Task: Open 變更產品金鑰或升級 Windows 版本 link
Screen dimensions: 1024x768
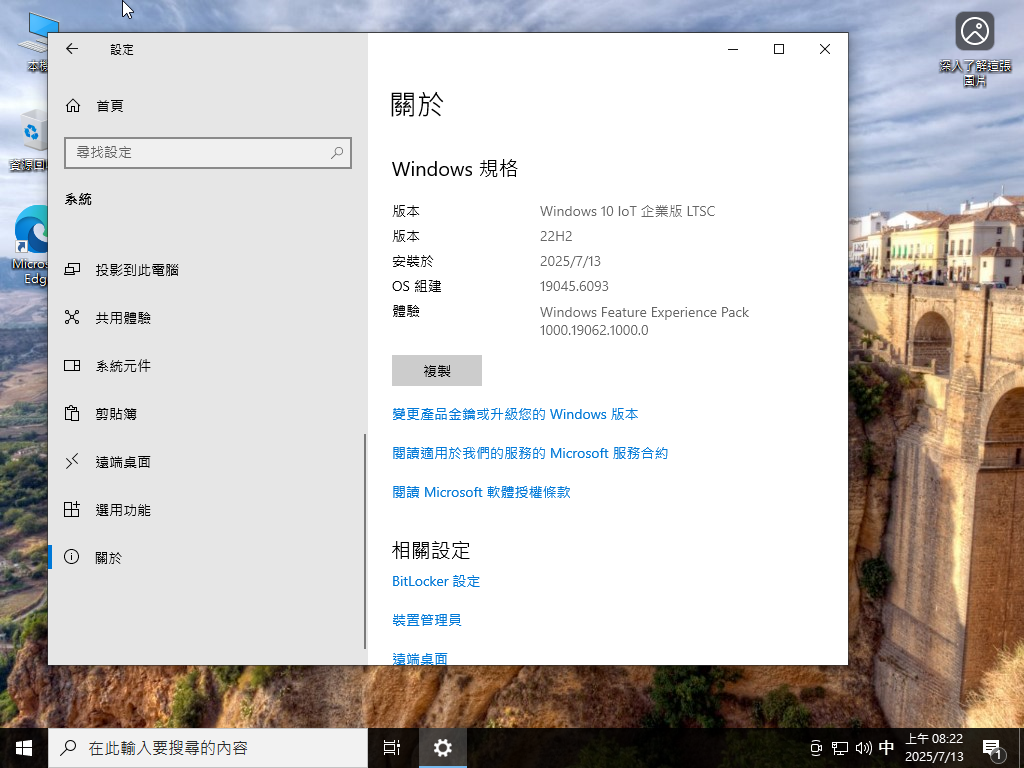Action: tap(515, 414)
